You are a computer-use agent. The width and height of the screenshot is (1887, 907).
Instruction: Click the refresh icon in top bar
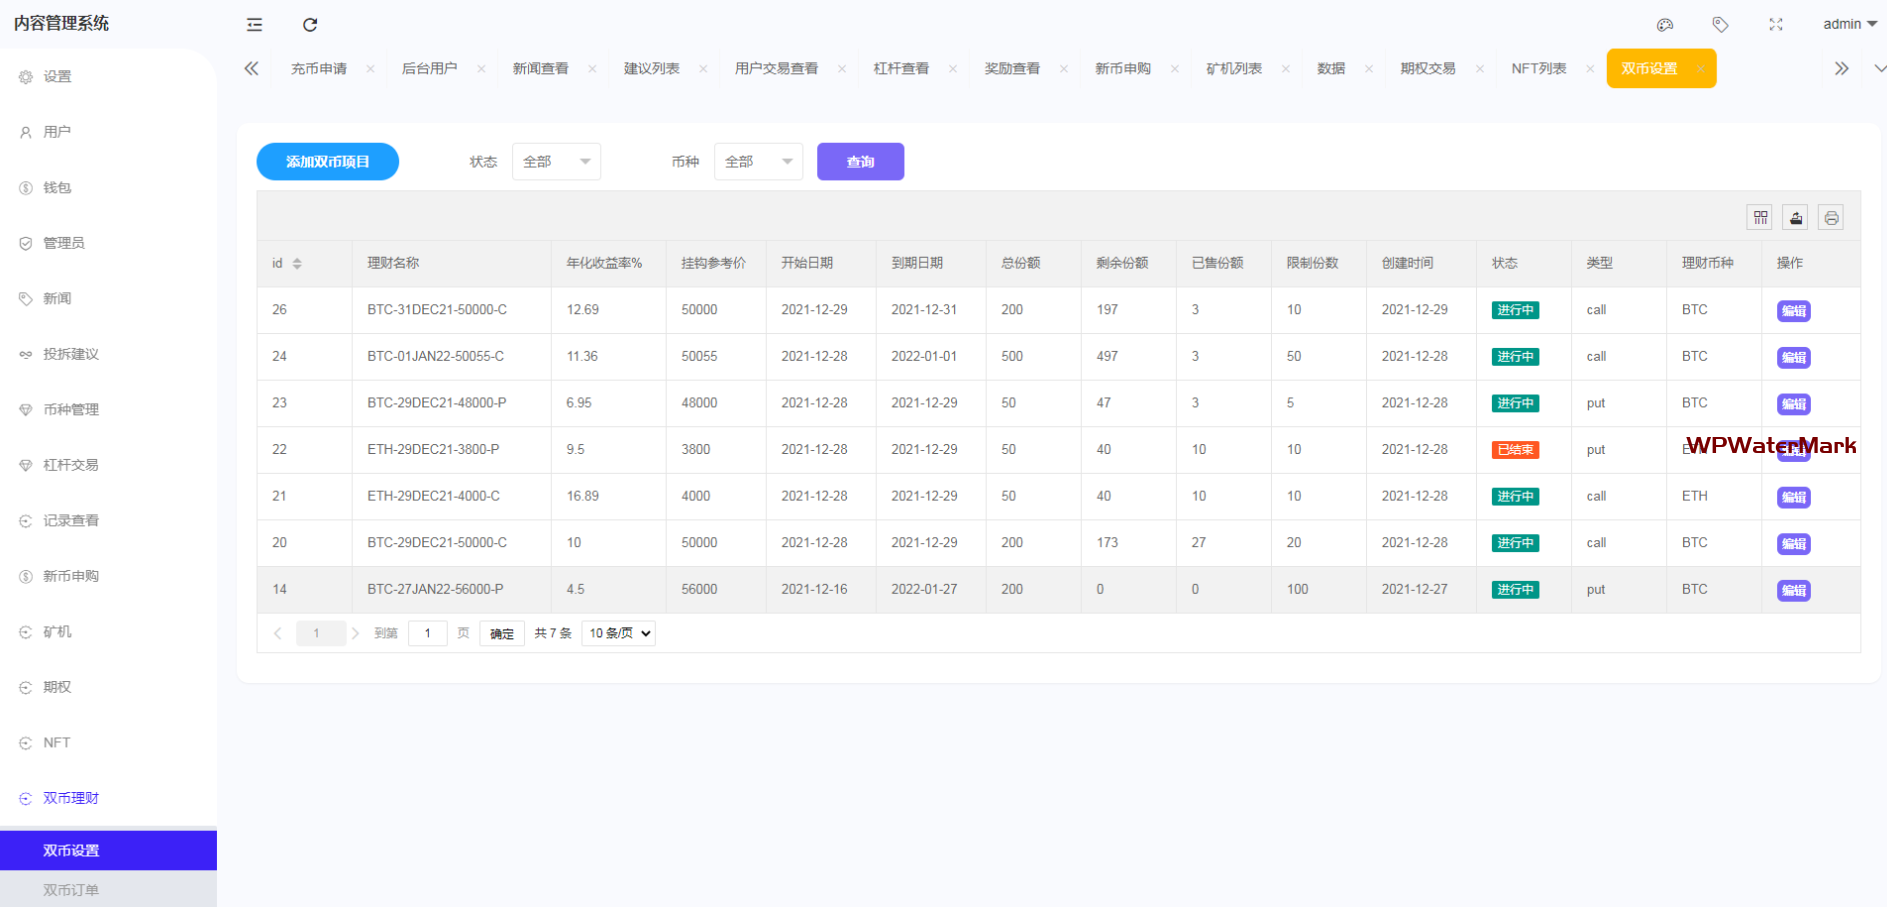[310, 25]
